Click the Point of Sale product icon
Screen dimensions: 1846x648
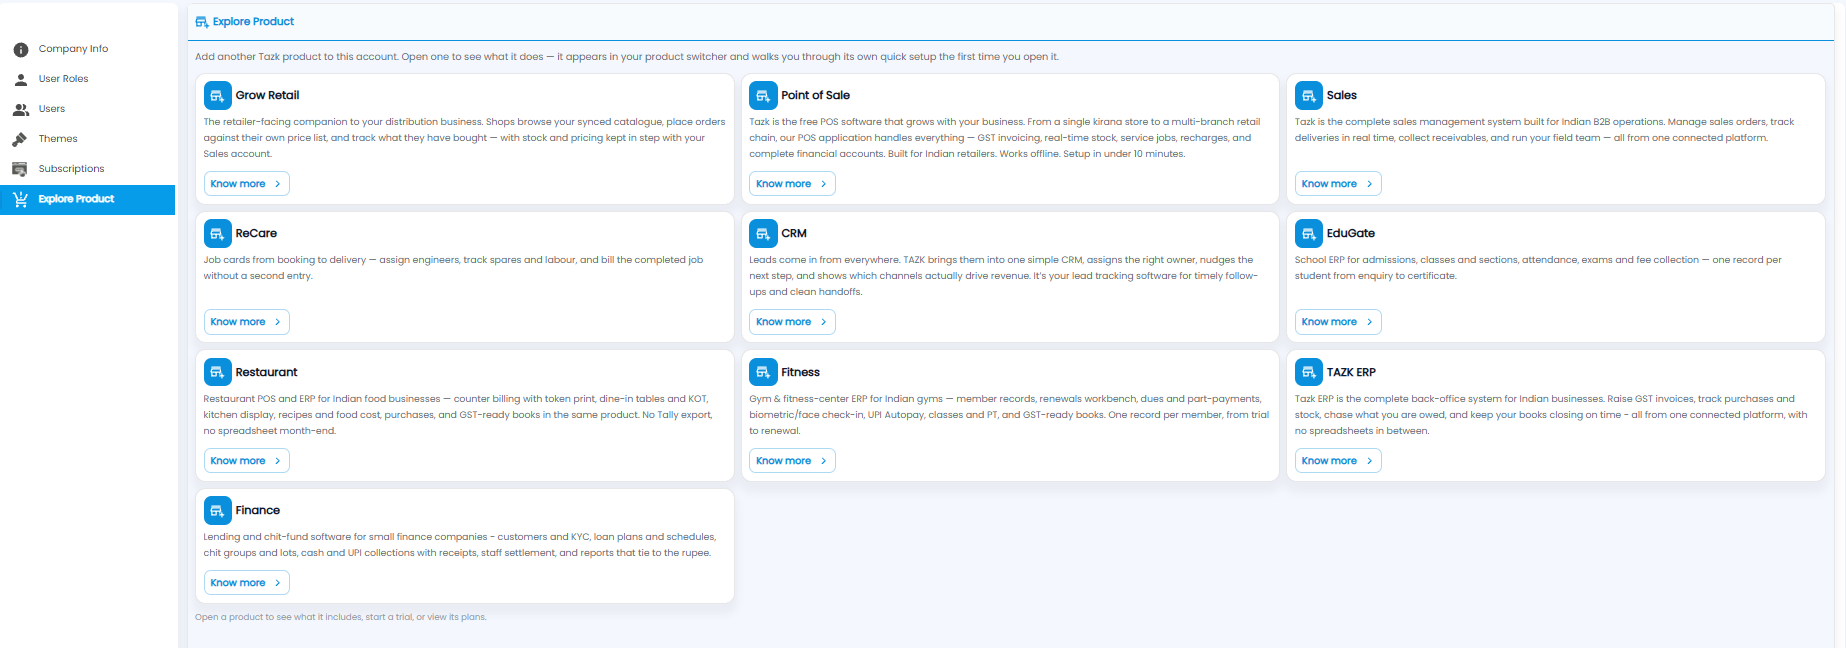coord(763,95)
